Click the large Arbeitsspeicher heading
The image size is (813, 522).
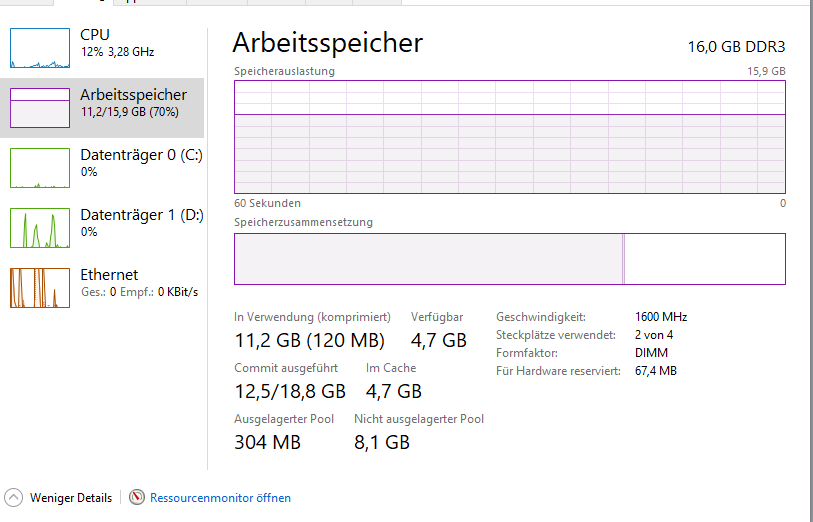(x=328, y=42)
